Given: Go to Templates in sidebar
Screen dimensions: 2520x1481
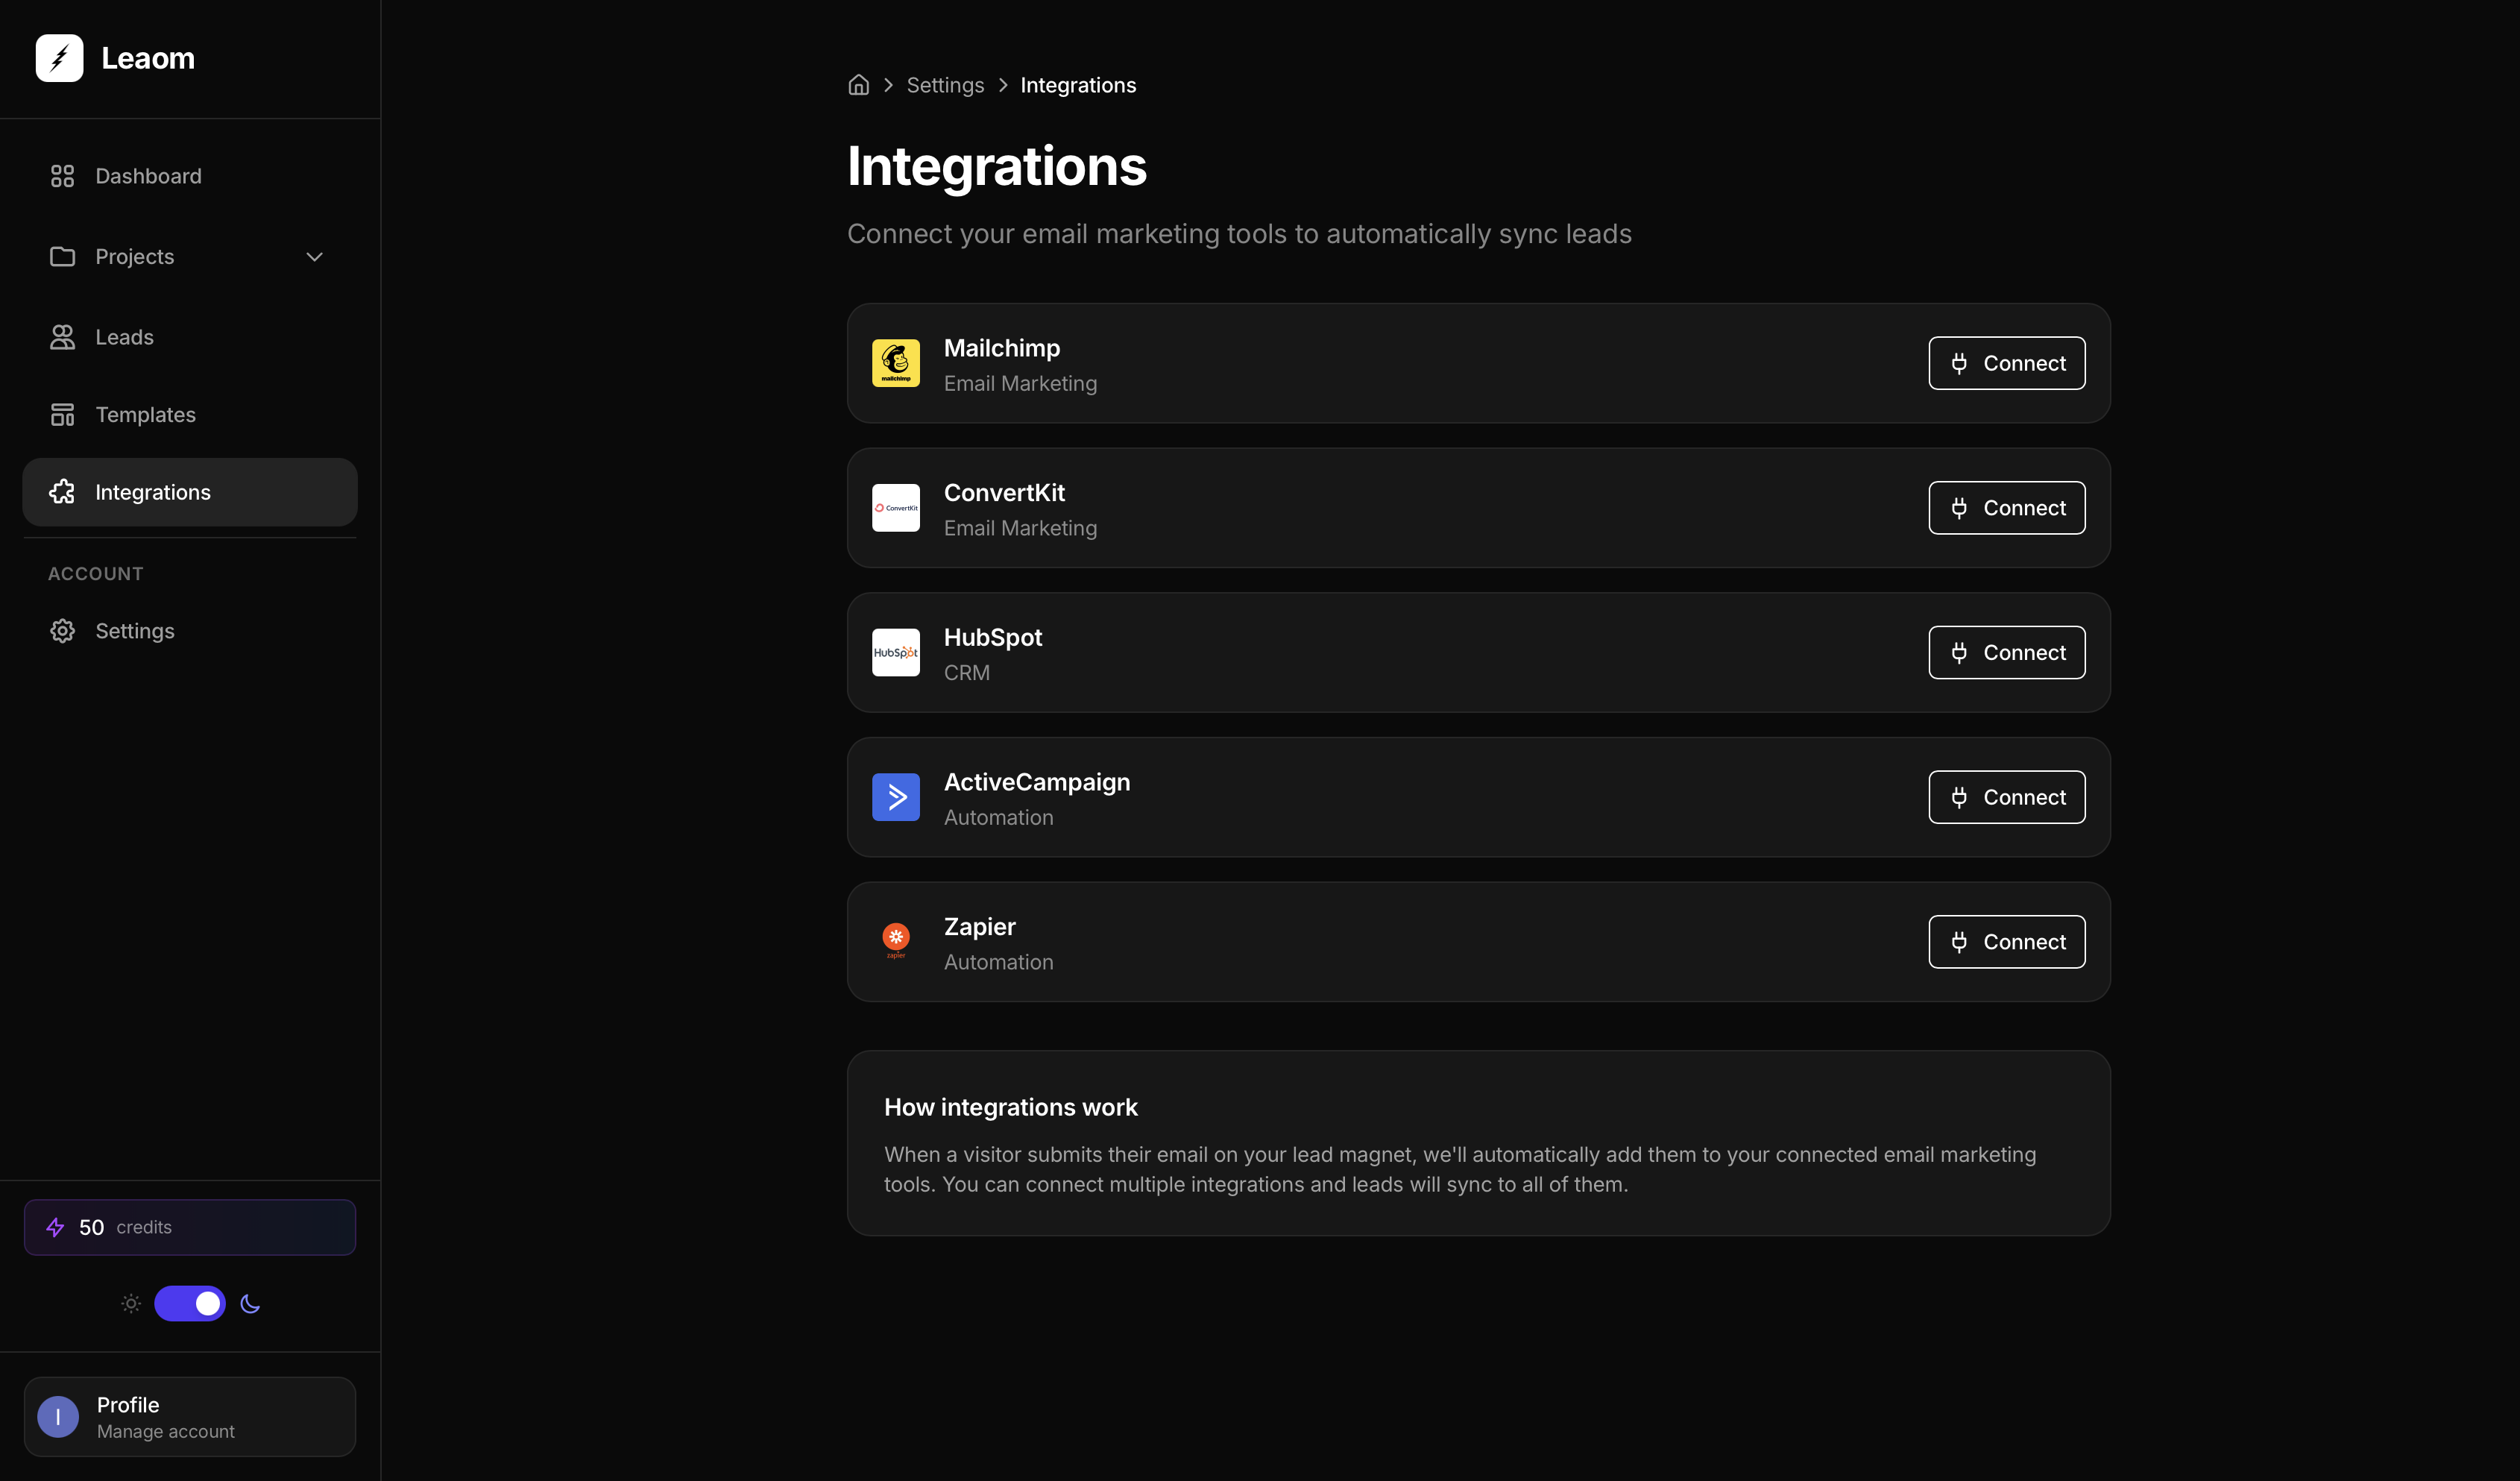Looking at the screenshot, I should click(x=145, y=415).
